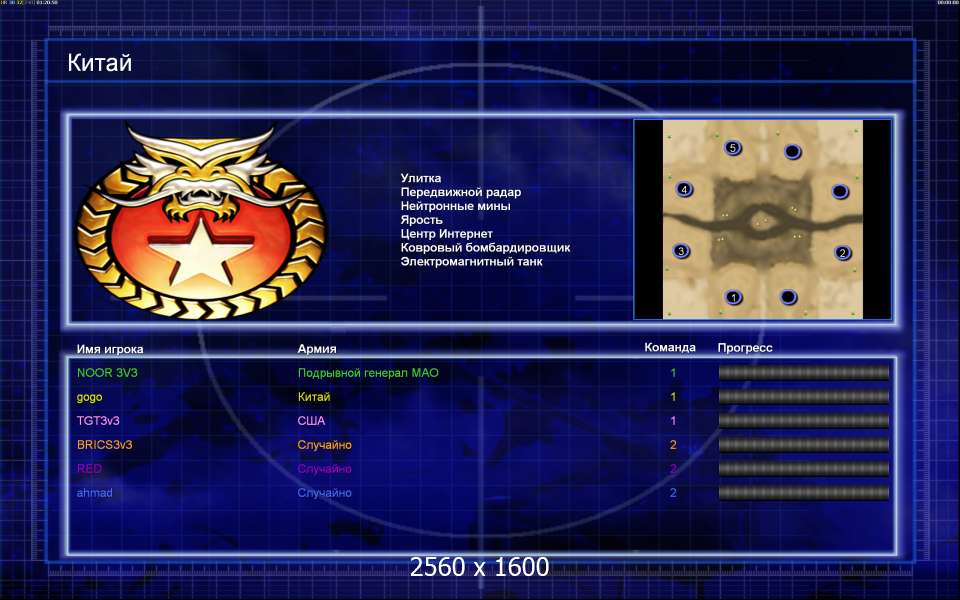960x600 pixels.
Task: Select start position 2 on the minimap
Action: [842, 252]
